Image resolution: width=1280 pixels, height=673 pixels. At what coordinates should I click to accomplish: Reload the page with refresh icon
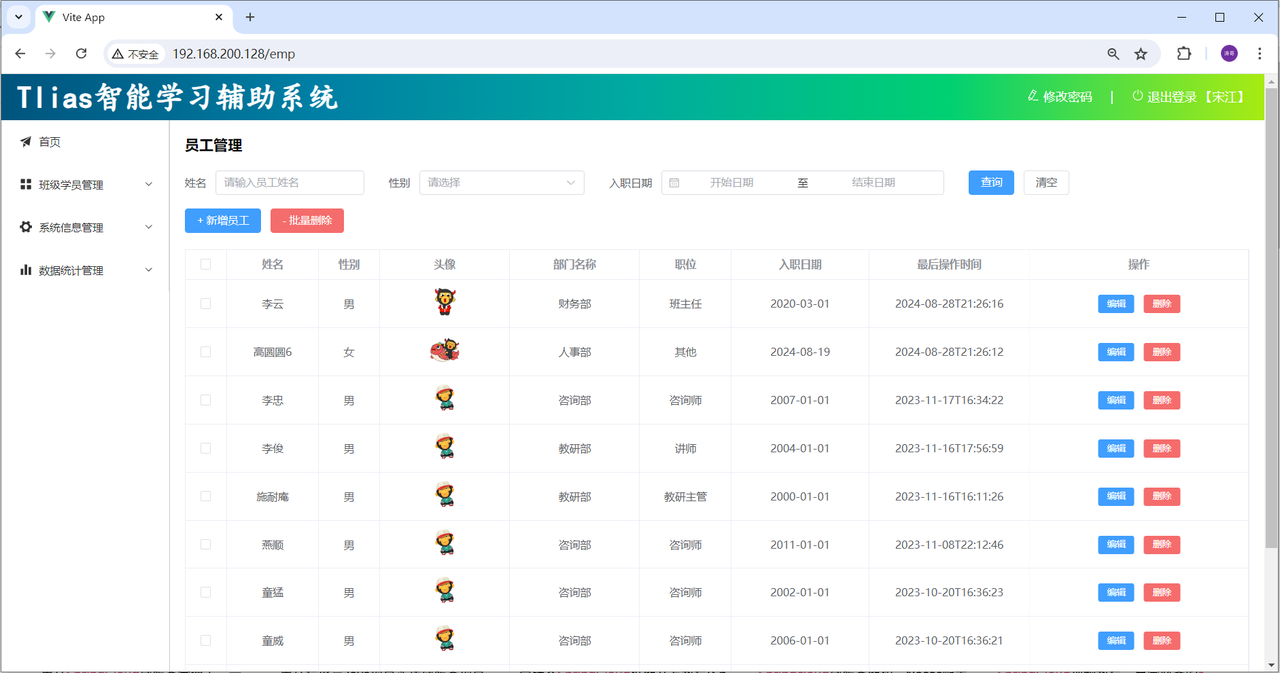point(82,54)
